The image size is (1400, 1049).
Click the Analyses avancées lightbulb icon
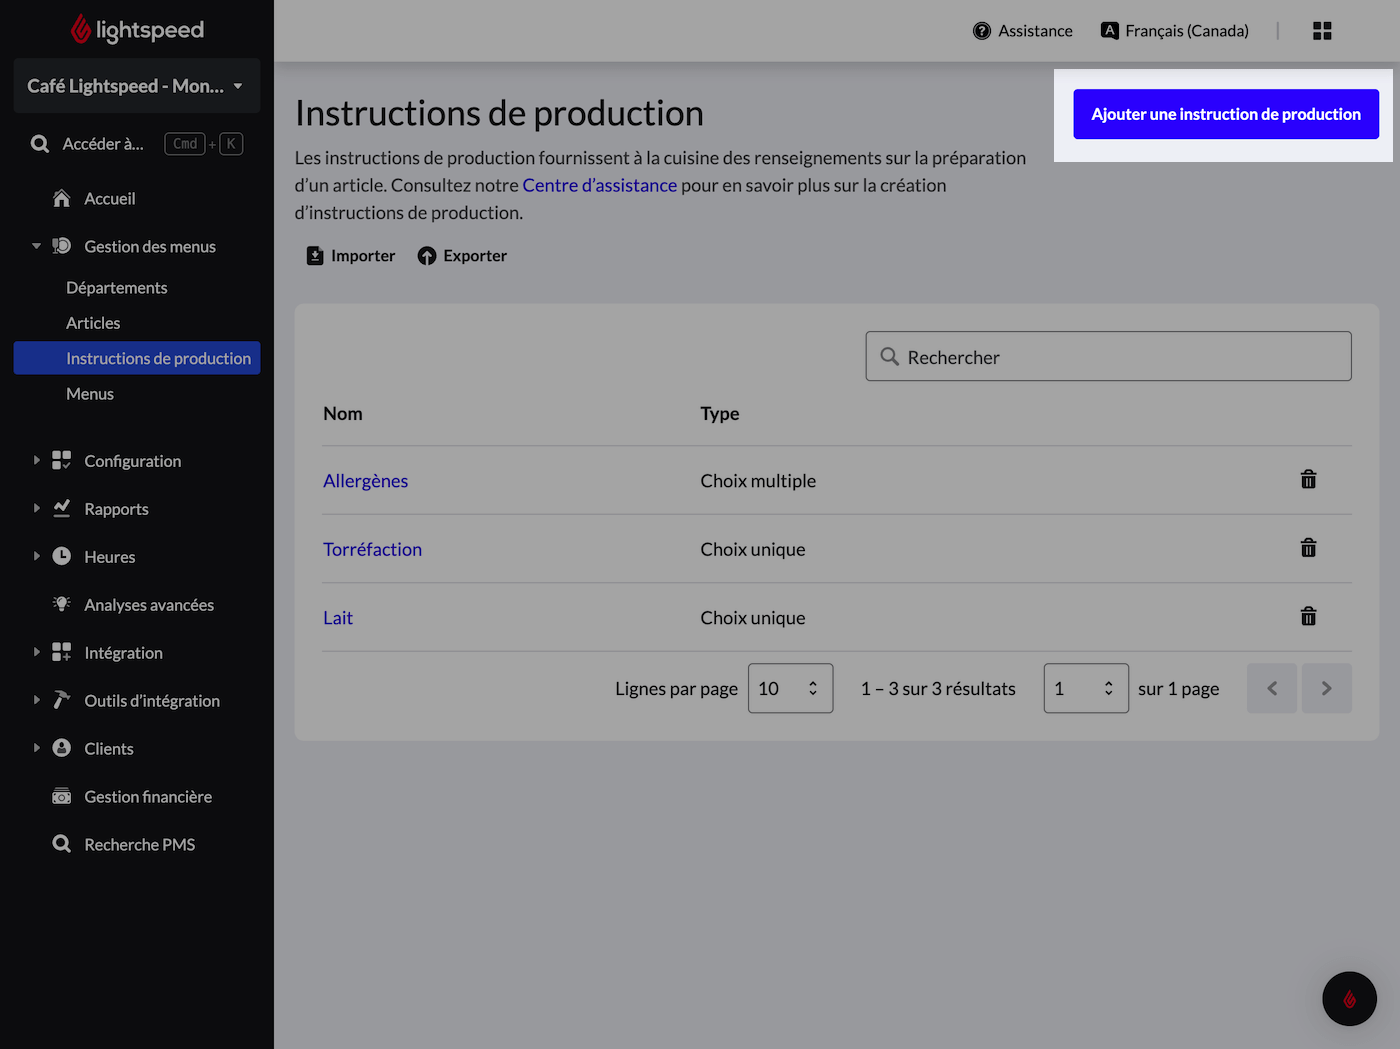(x=62, y=604)
